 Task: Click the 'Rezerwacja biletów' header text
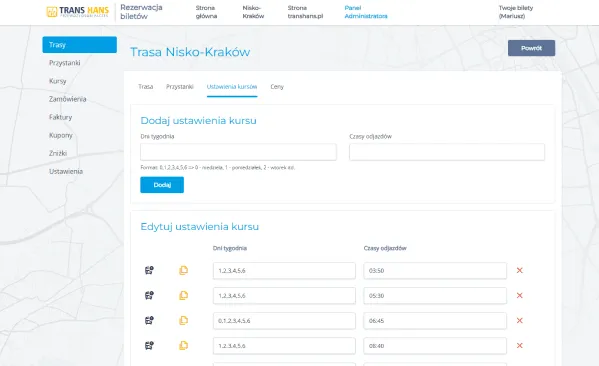pyautogui.click(x=141, y=12)
